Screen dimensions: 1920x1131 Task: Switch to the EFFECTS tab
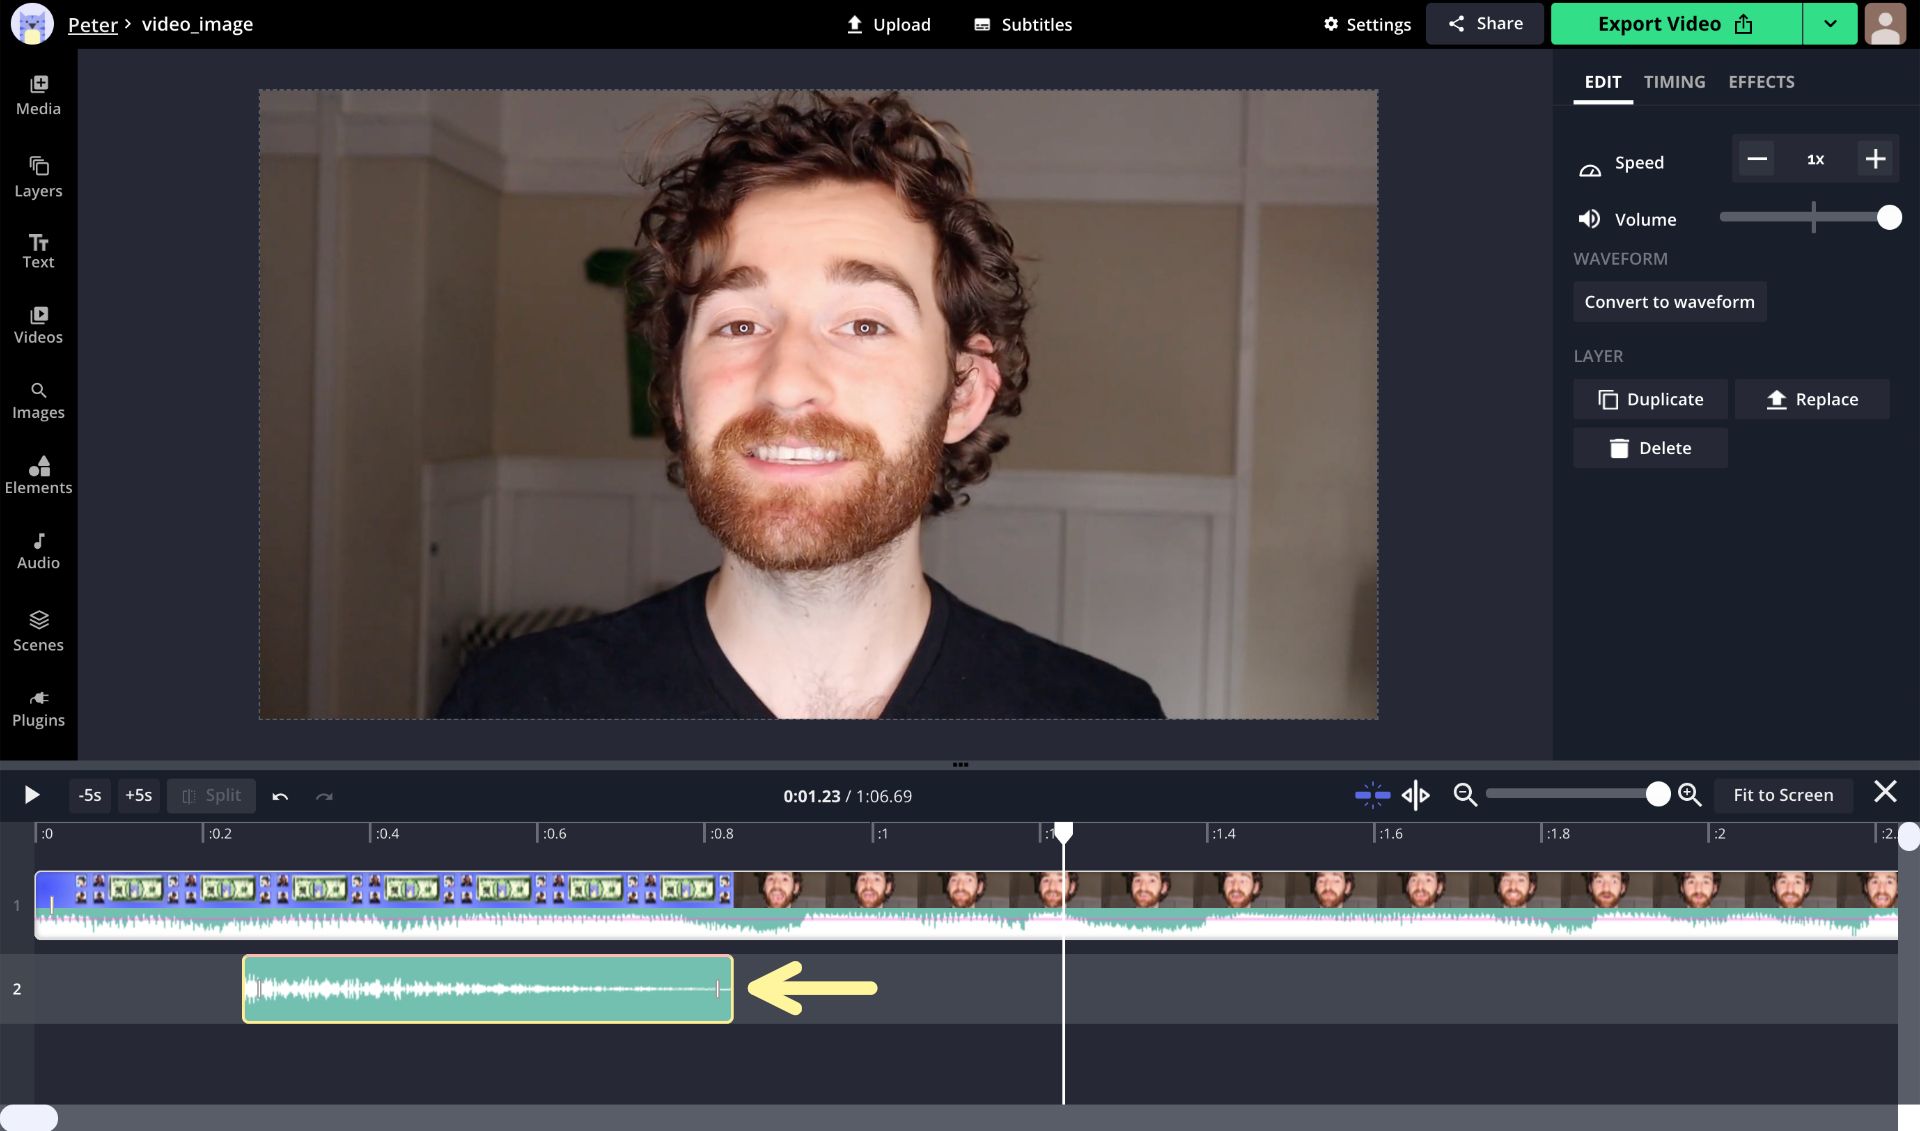[x=1761, y=82]
